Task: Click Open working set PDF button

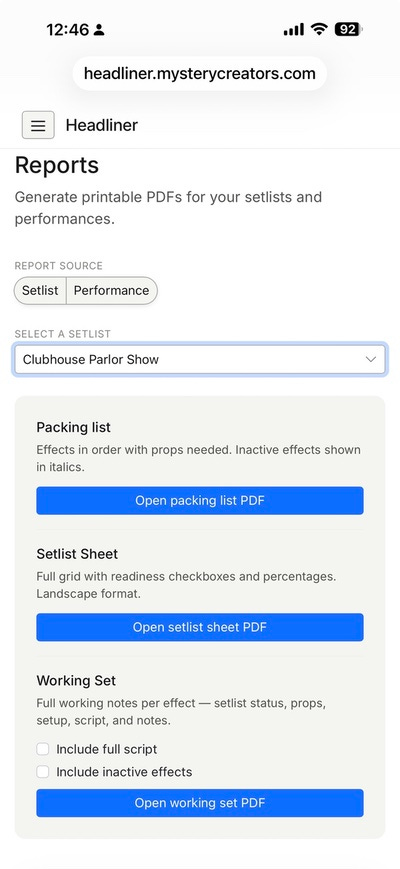Action: (200, 803)
